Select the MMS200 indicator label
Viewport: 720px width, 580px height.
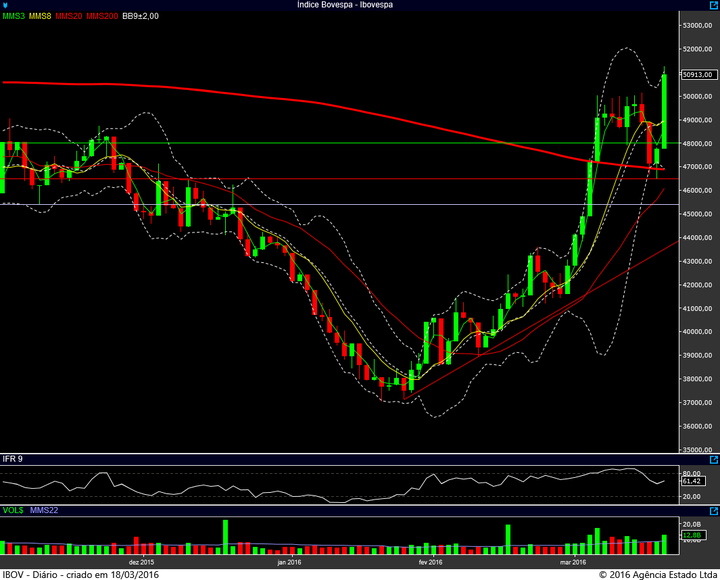tap(102, 16)
